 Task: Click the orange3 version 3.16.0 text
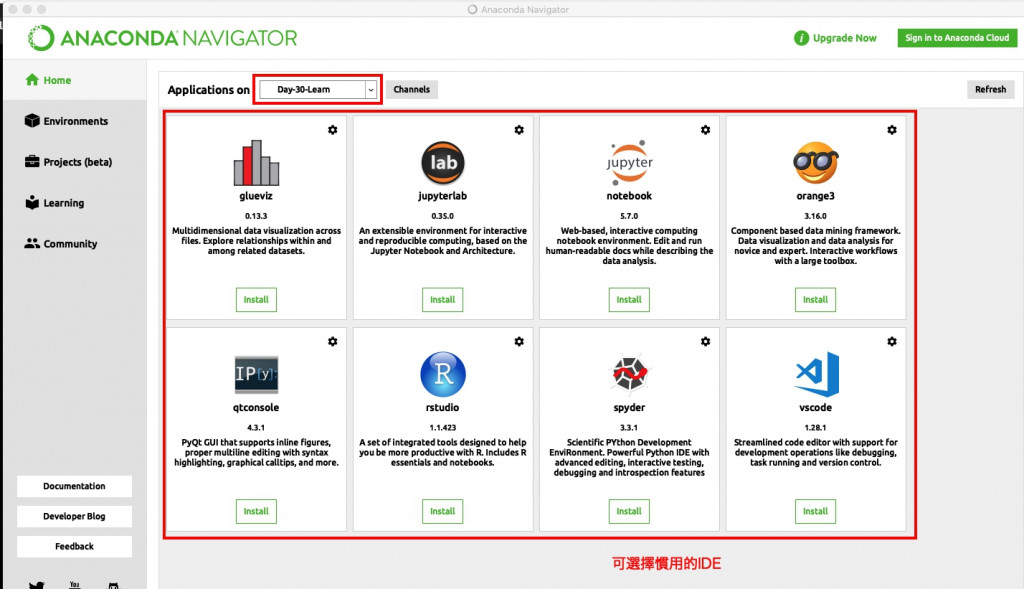coord(816,216)
